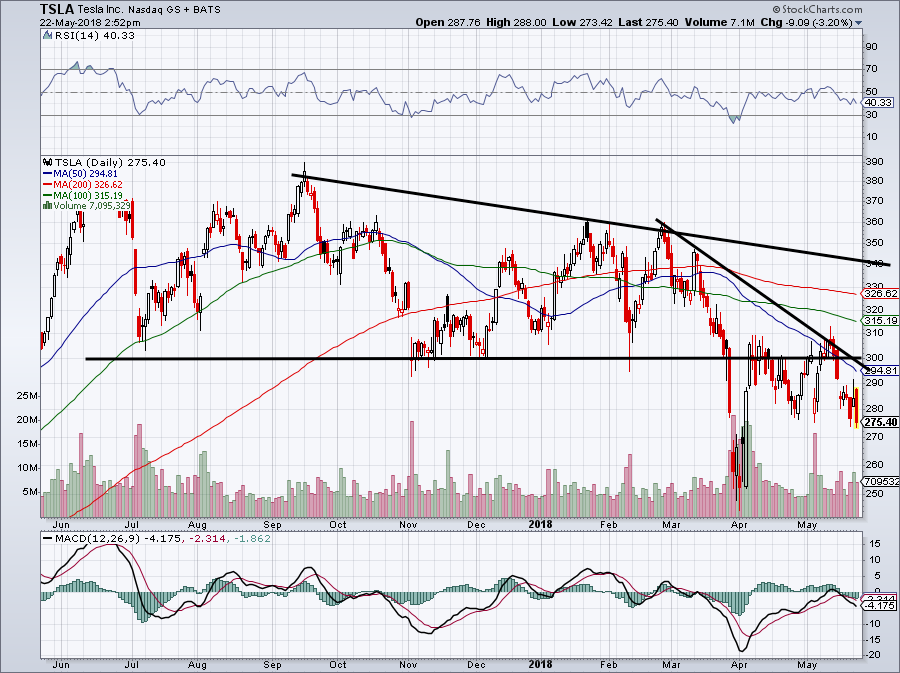Viewport: 900px width, 673px height.
Task: Click the RSI(14) panel legend icon
Action: (48, 35)
